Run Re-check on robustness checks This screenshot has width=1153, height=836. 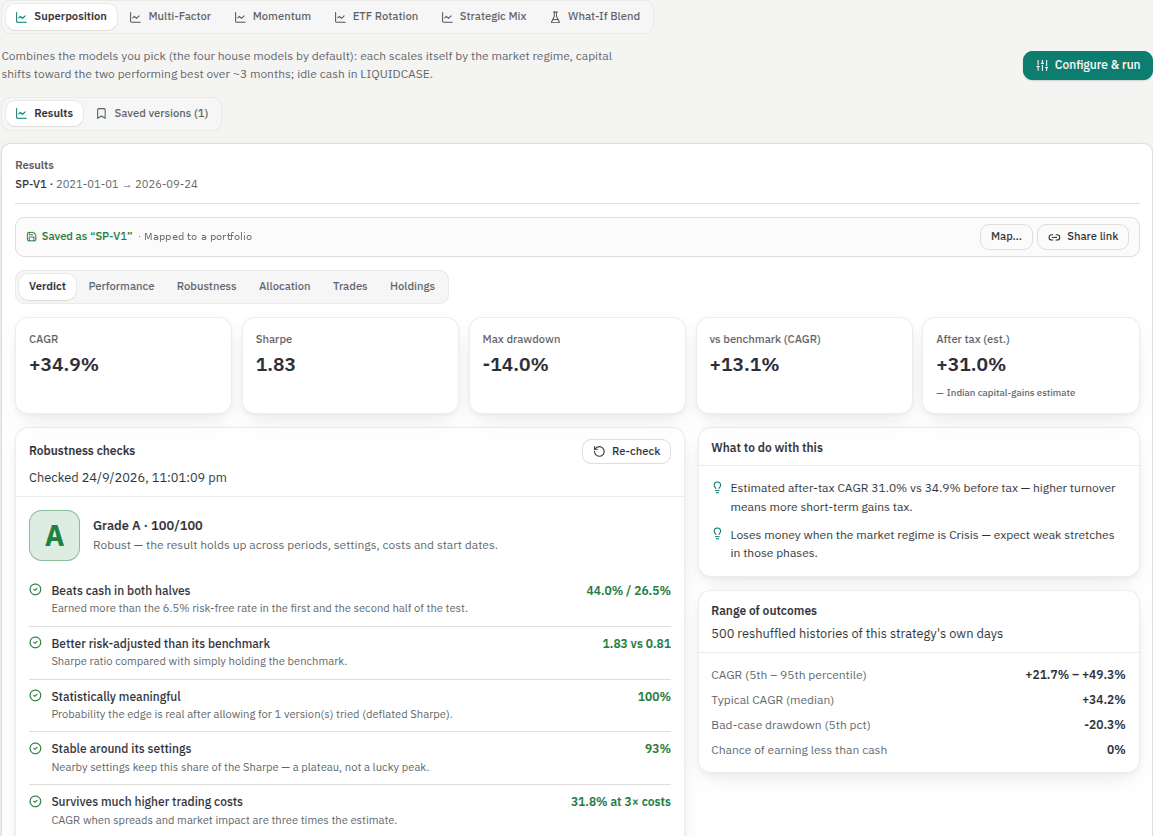pyautogui.click(x=627, y=451)
